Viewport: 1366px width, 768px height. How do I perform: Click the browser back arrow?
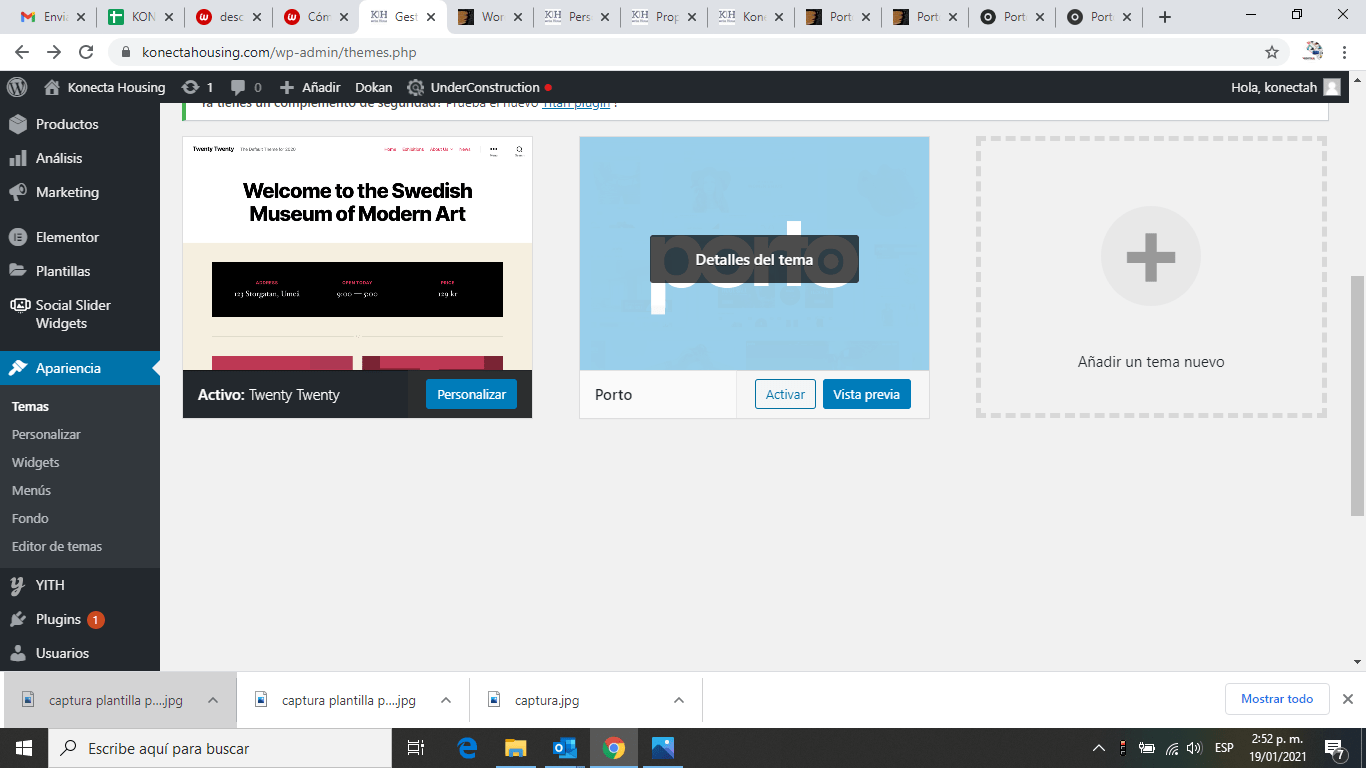[x=22, y=52]
